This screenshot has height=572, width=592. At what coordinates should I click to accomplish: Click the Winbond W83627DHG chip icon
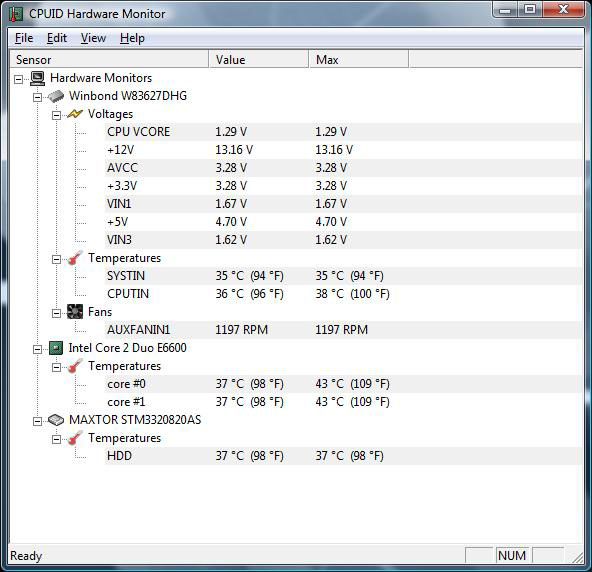pos(56,96)
